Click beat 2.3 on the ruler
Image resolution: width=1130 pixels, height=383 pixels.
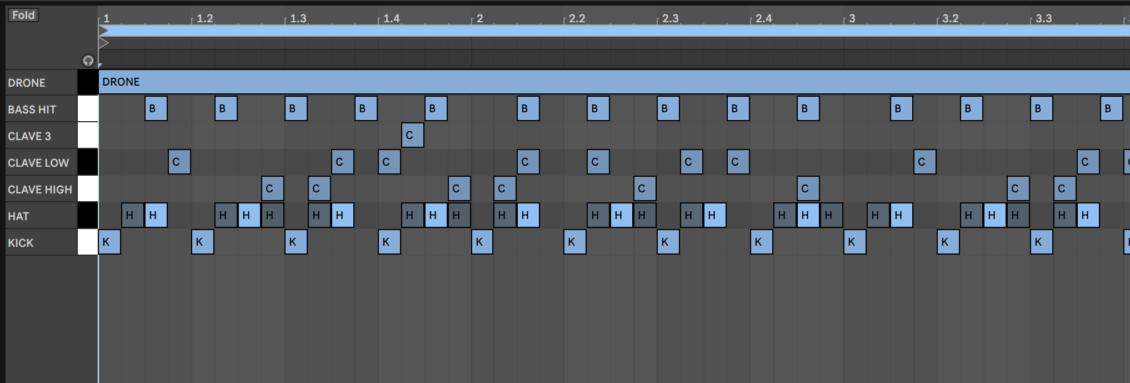(670, 18)
